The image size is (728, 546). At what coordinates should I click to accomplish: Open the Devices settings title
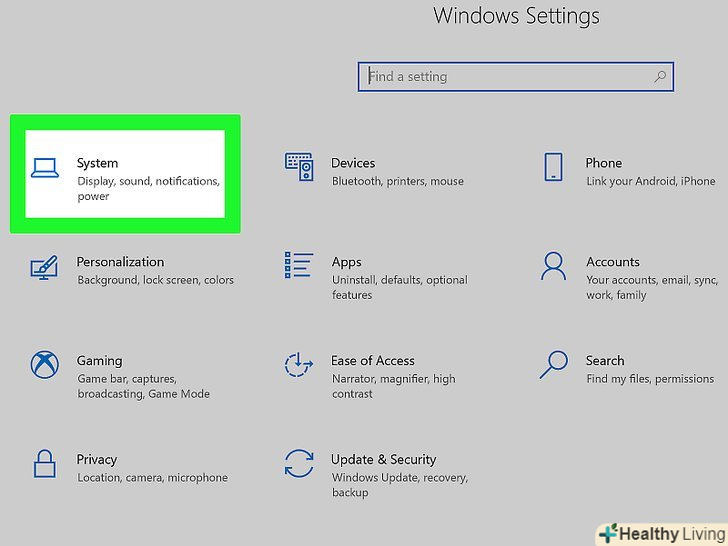353,163
